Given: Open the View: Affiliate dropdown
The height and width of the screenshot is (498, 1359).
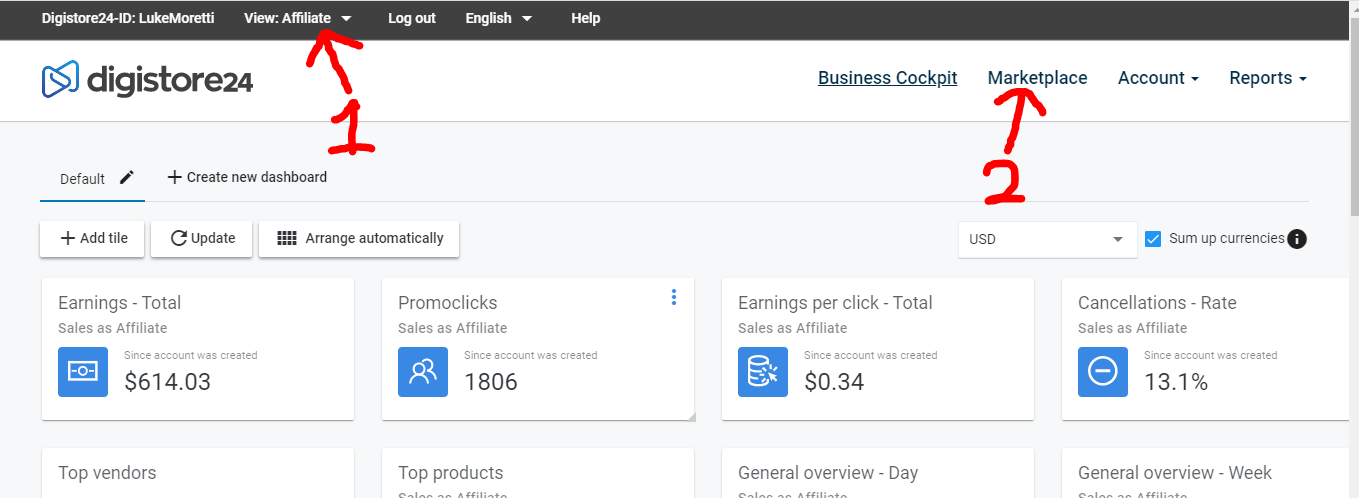Looking at the screenshot, I should click(x=297, y=18).
